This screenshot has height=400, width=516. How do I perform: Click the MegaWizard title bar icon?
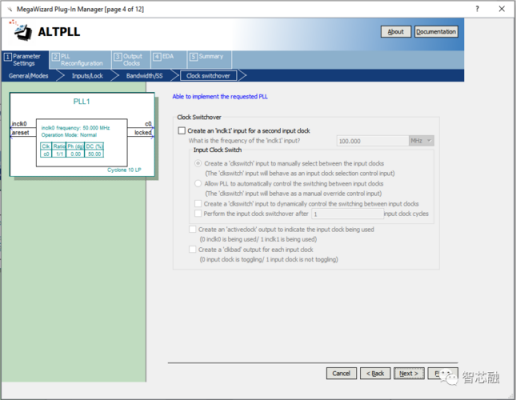10,9
